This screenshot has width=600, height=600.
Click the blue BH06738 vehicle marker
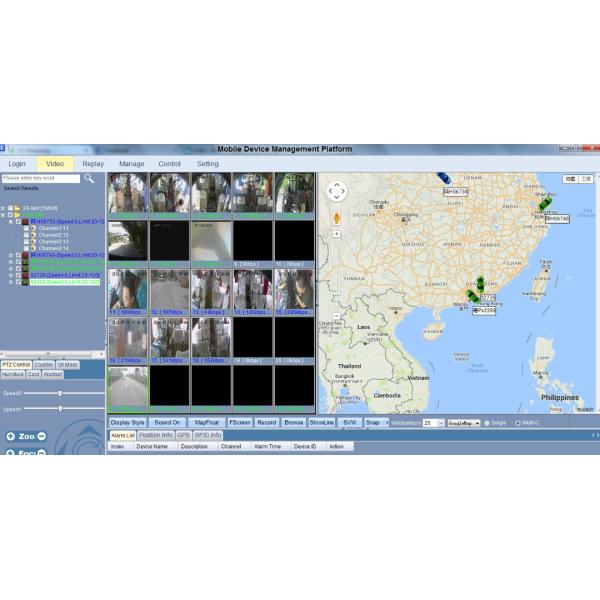click(x=444, y=178)
